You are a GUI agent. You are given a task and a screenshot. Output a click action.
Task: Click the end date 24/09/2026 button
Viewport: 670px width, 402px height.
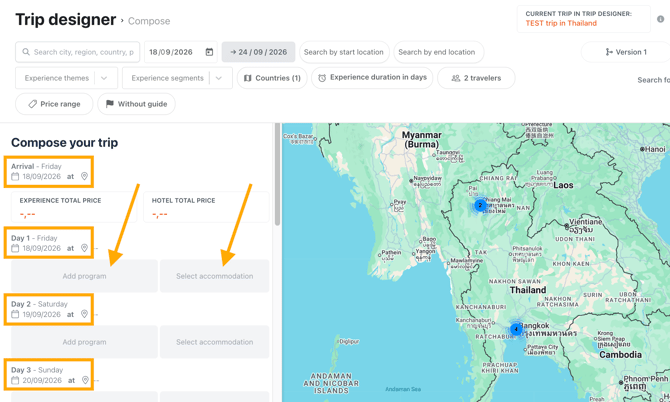(258, 52)
